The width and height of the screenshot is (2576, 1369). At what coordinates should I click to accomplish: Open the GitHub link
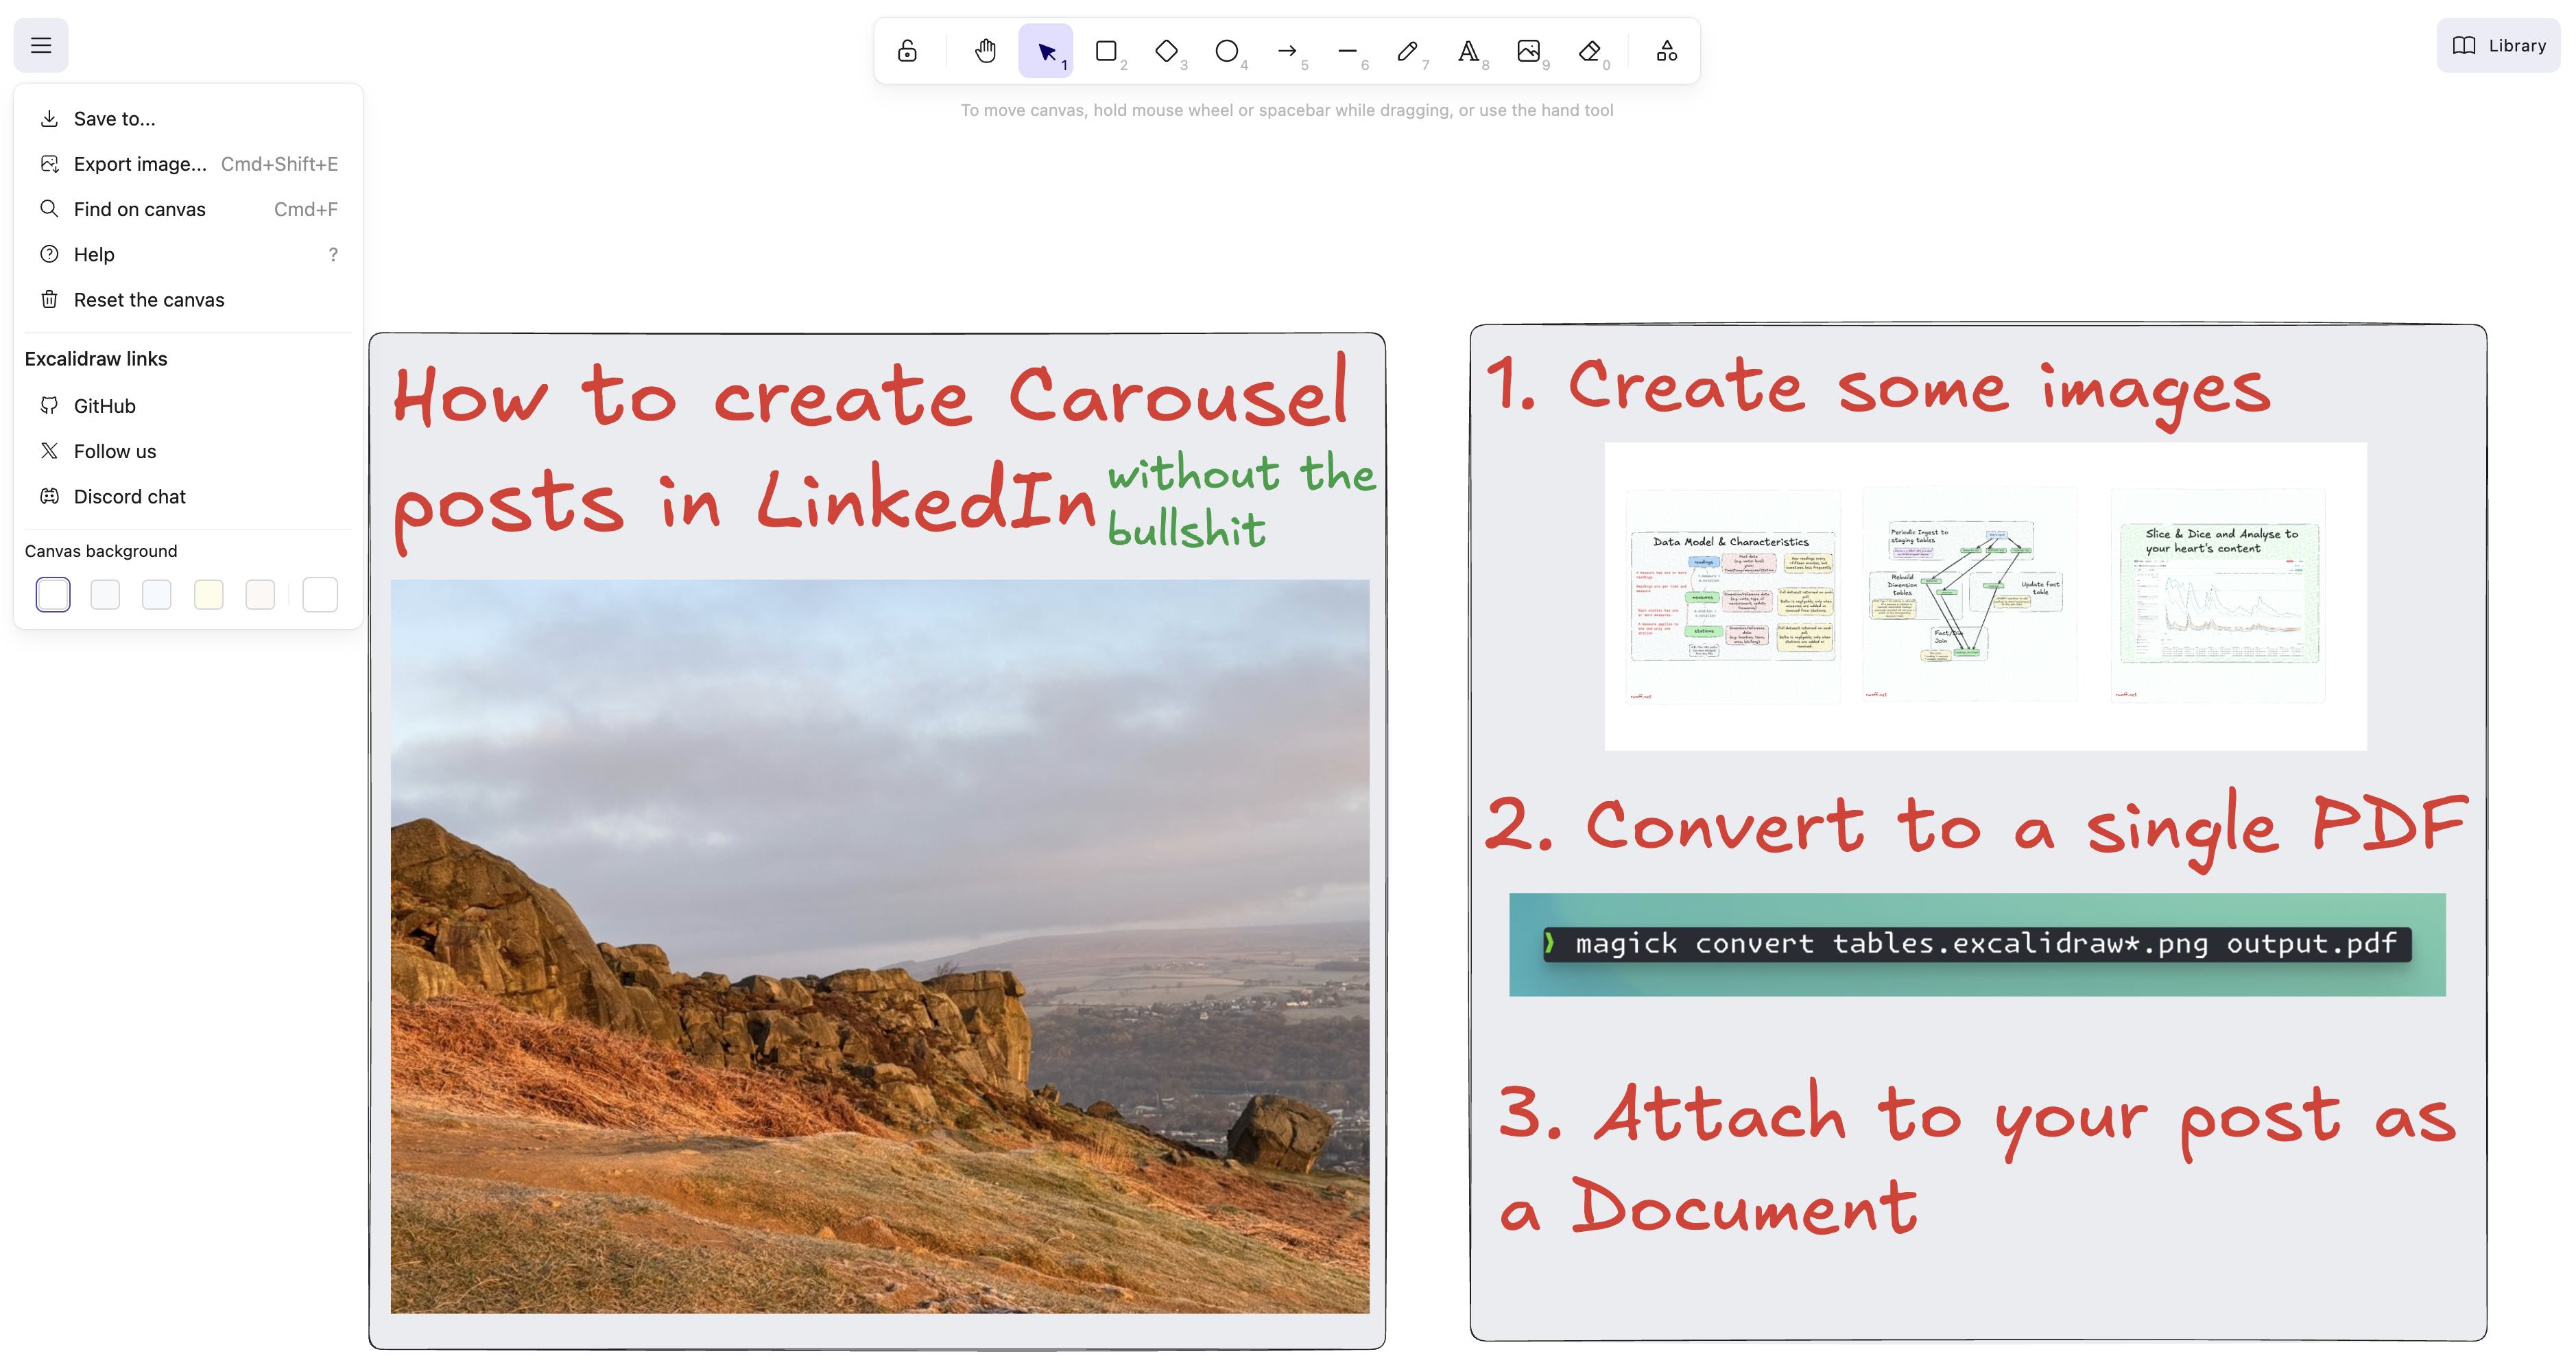pyautogui.click(x=104, y=406)
